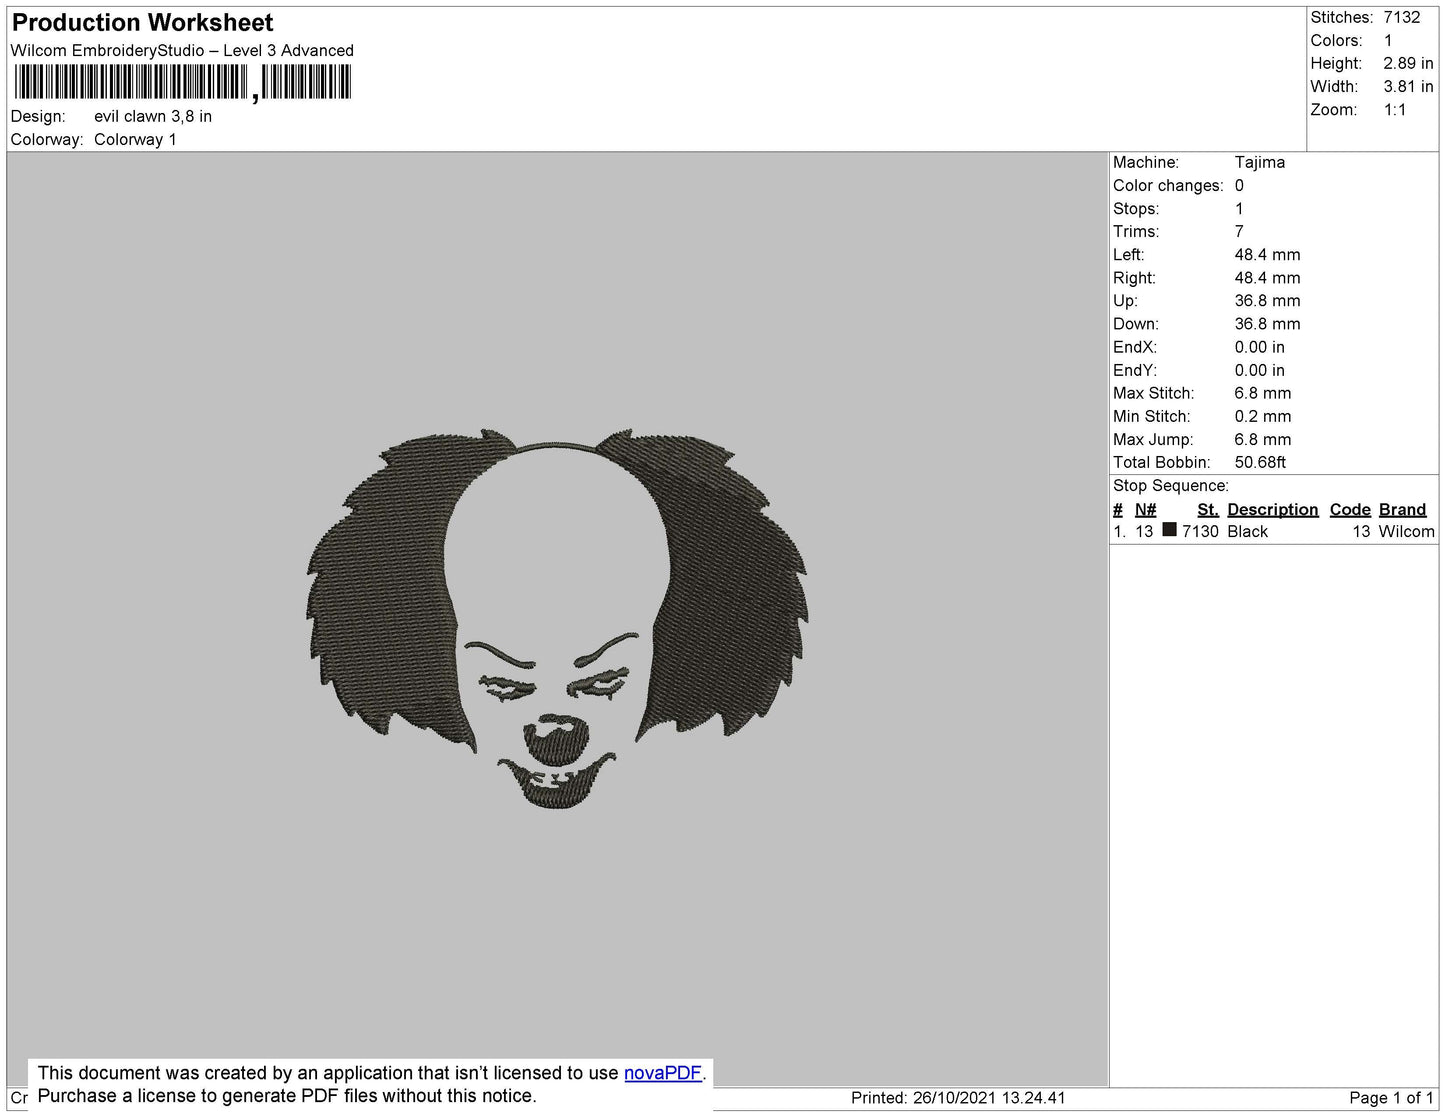Image resolution: width=1445 pixels, height=1117 pixels.
Task: Select the stitch count '7132'
Action: pos(1402,17)
